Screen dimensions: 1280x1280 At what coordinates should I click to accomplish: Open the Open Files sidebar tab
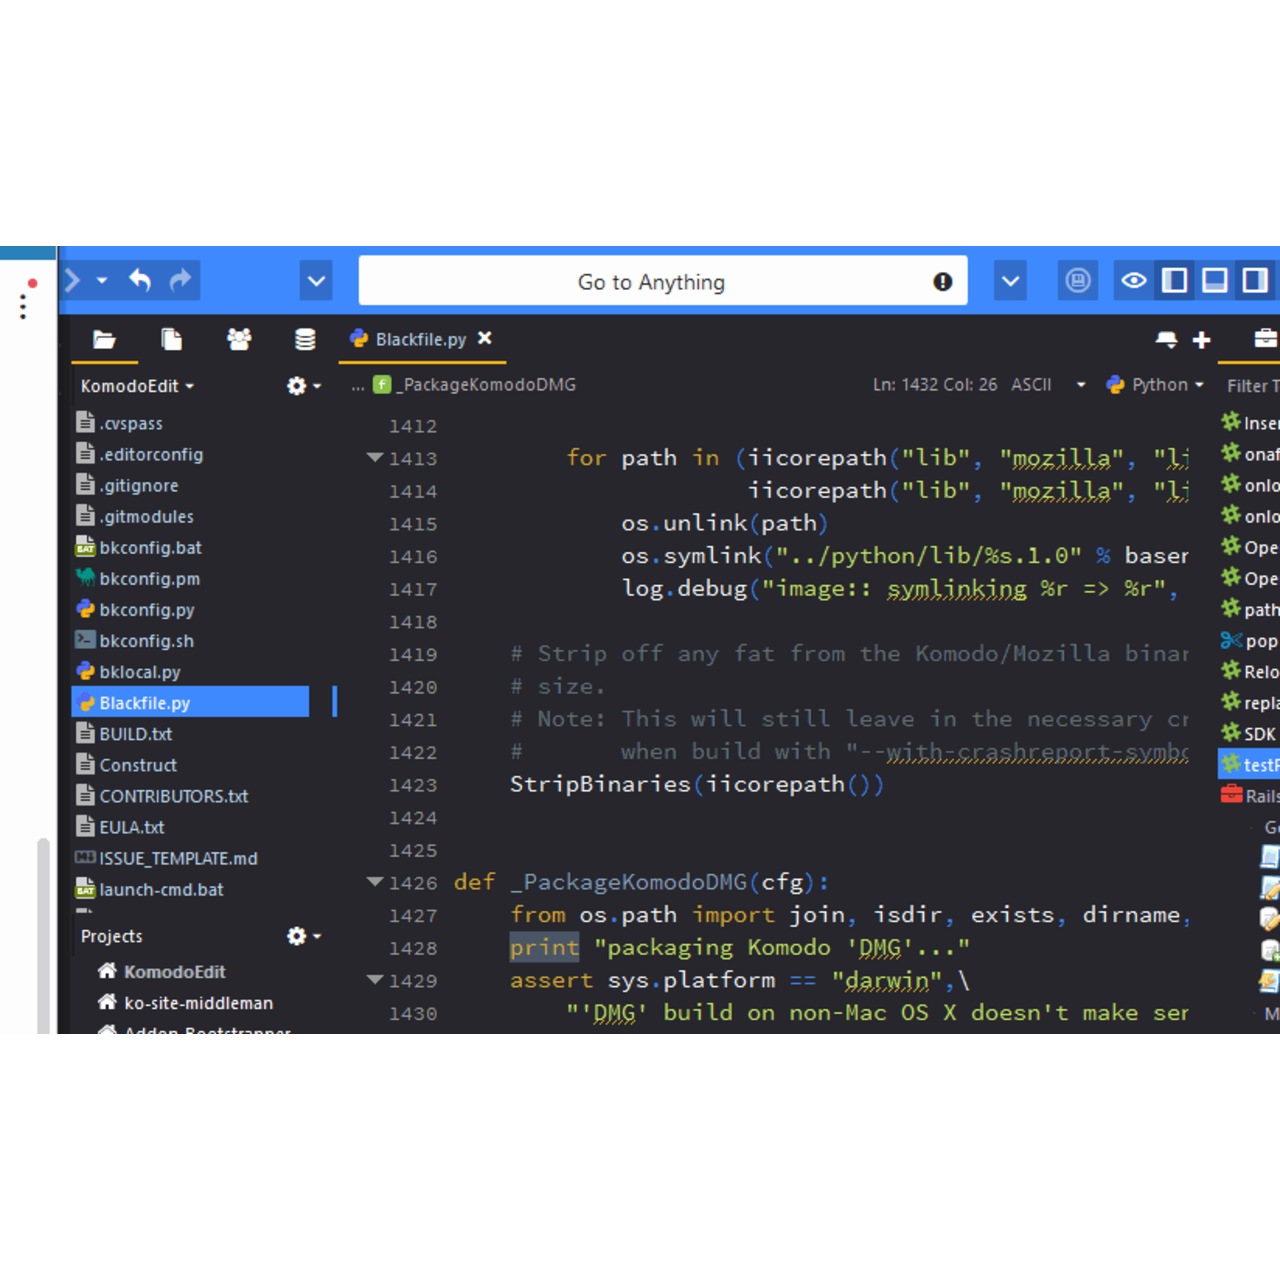172,340
